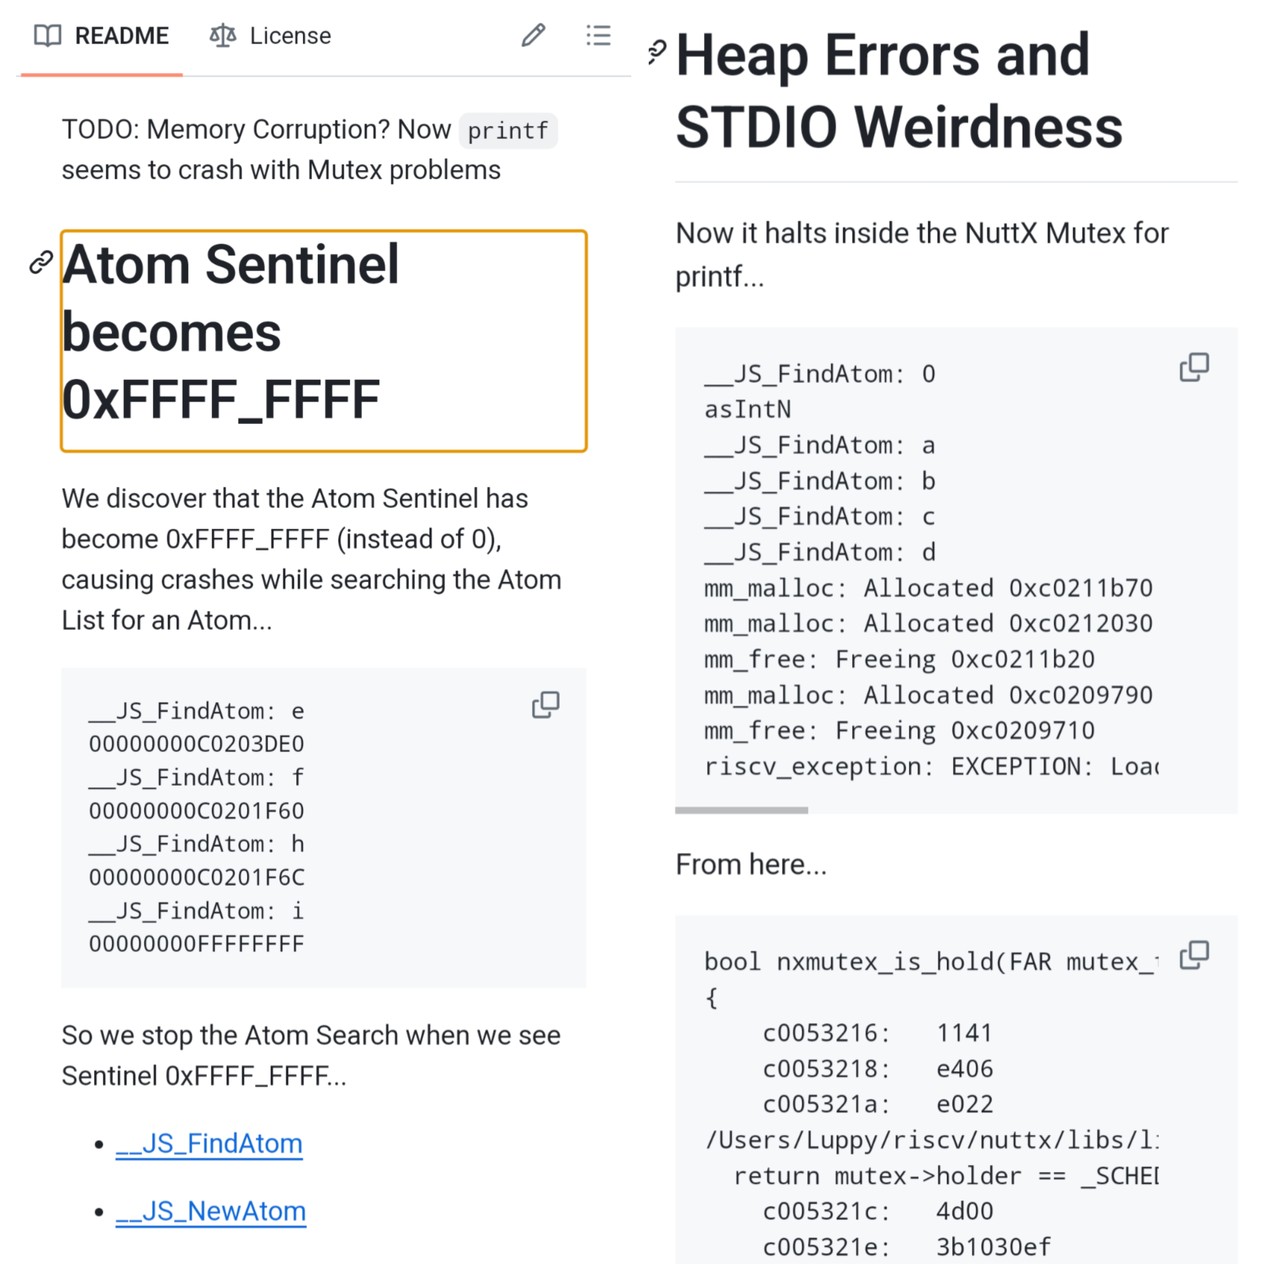The image size is (1280, 1280).
Task: Click the horizontal scrollbar under the log block
Action: coord(741,810)
